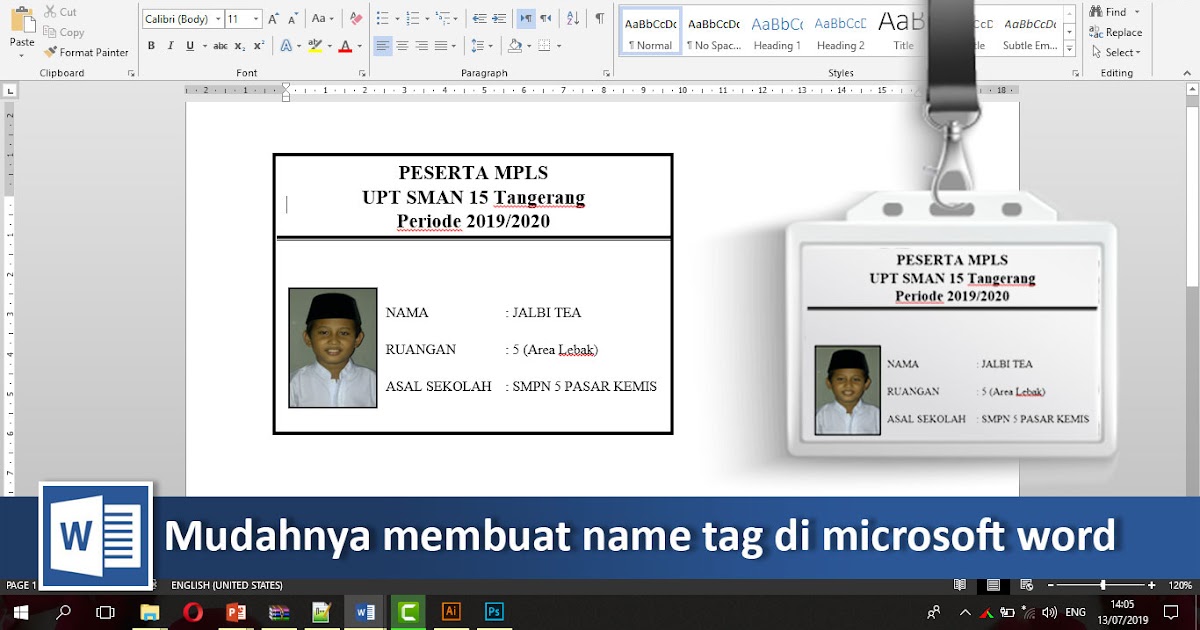Show paragraph marks with the pilcrow toggle
The height and width of the screenshot is (630, 1200).
[x=600, y=18]
